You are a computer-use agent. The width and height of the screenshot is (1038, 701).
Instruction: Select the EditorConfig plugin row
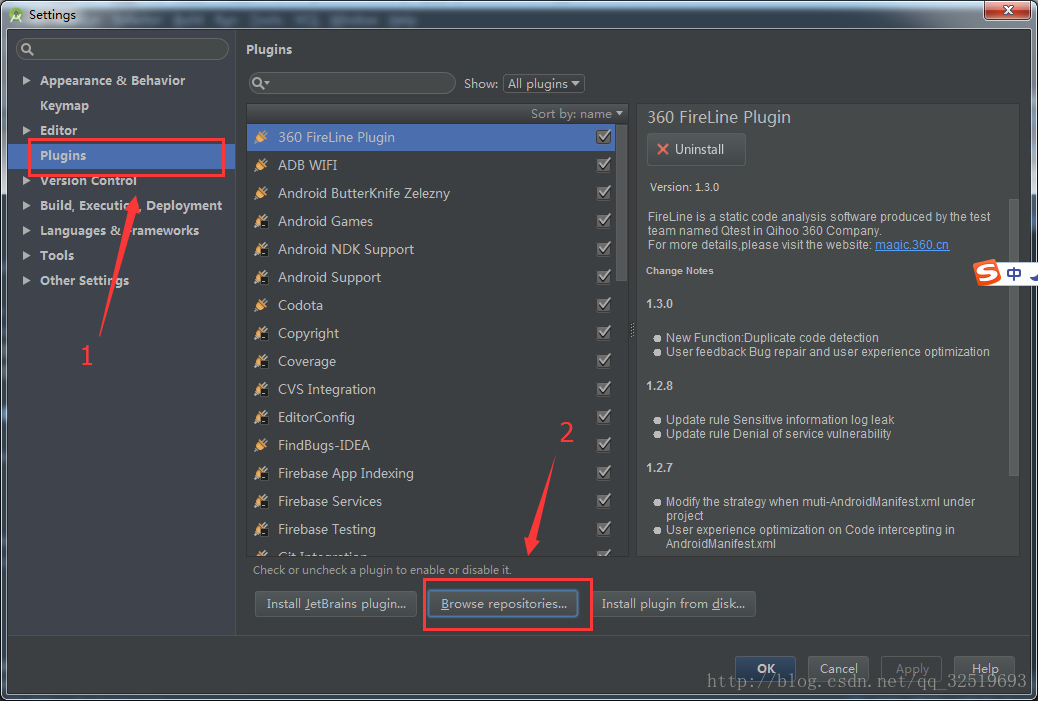tap(431, 417)
